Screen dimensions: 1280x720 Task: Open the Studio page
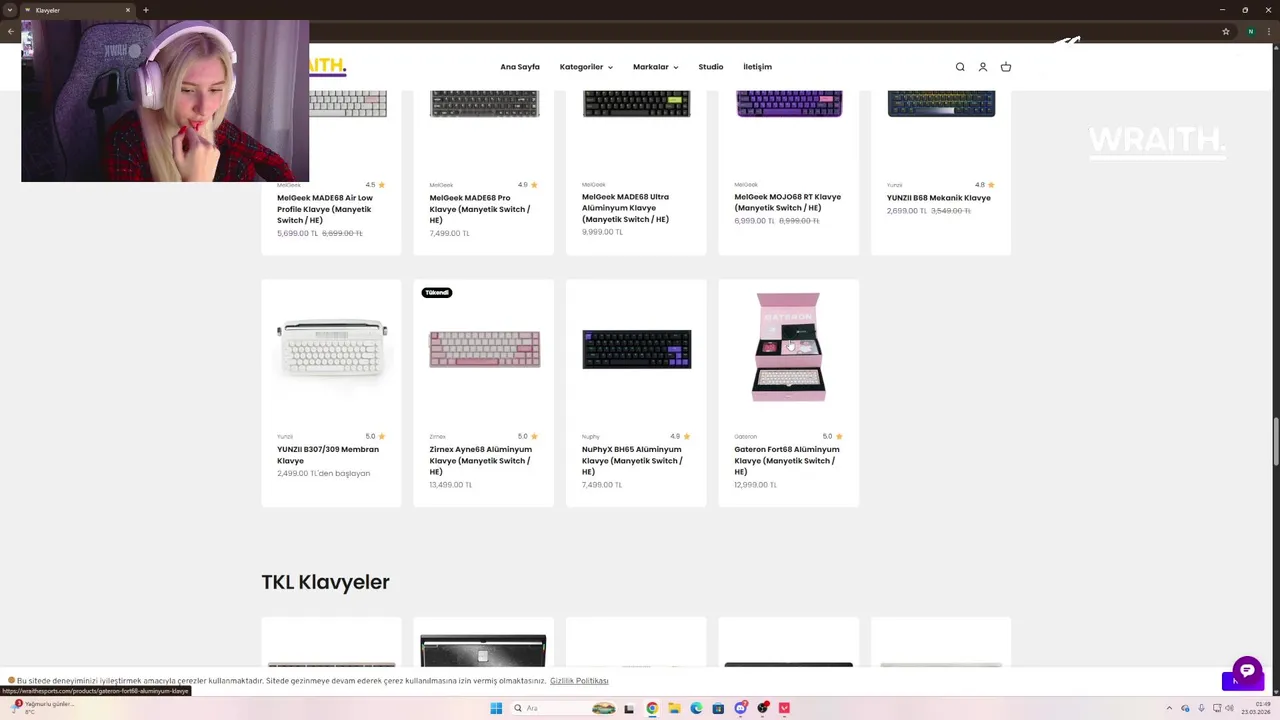click(711, 67)
